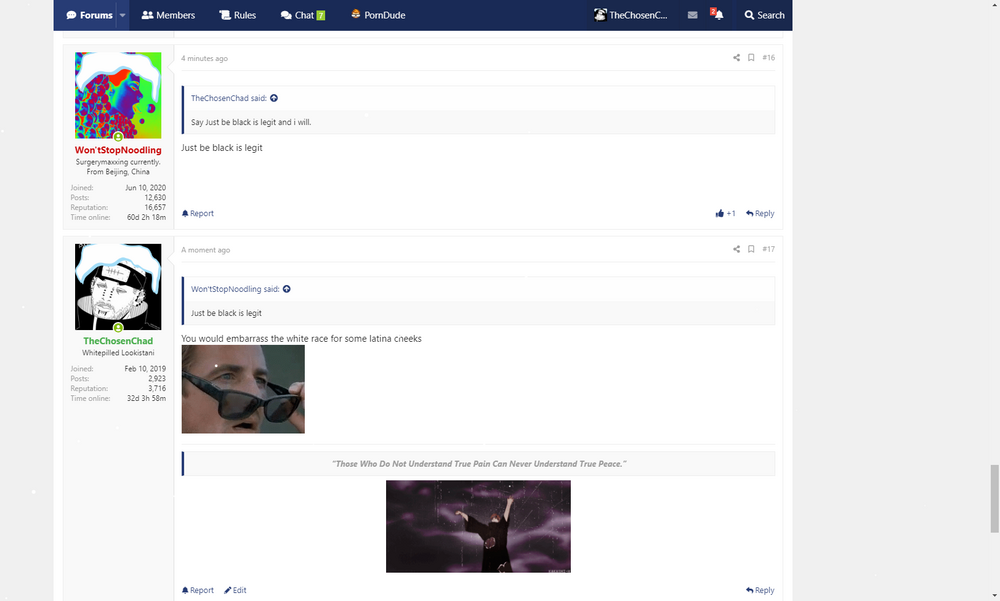Viewport: 1000px width, 601px height.
Task: Open the Members page
Action: click(x=168, y=15)
